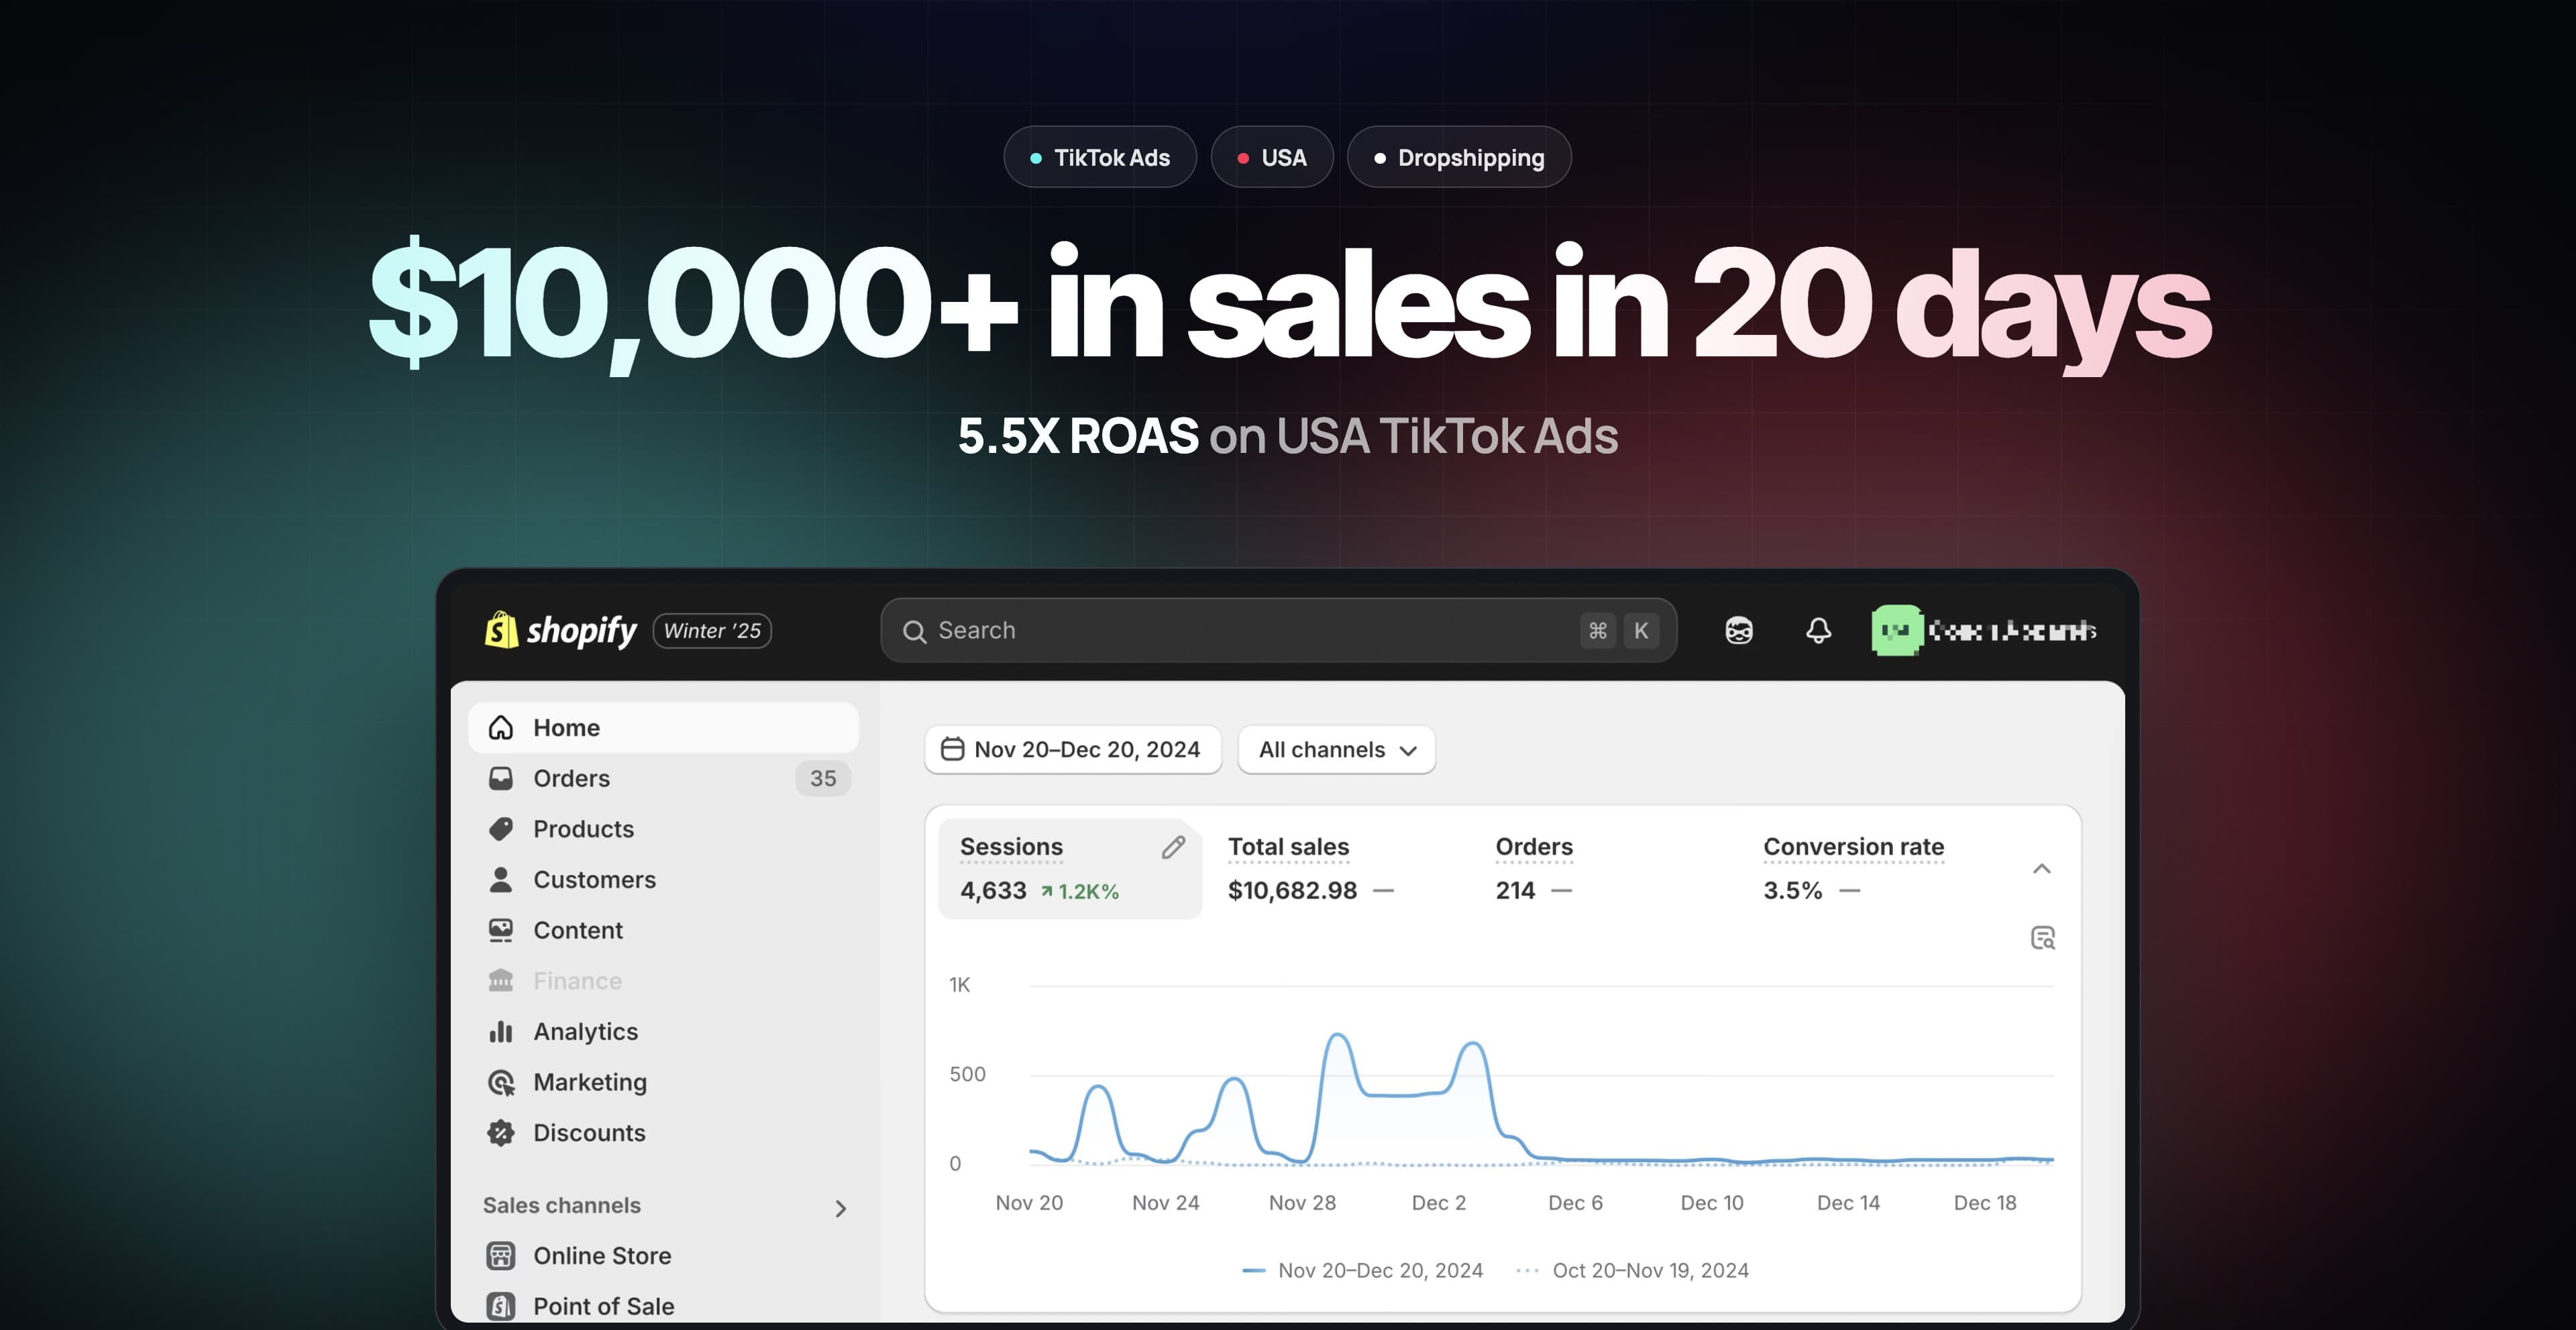Click the Command key shortcut badge
The width and height of the screenshot is (2576, 1330).
click(1597, 631)
